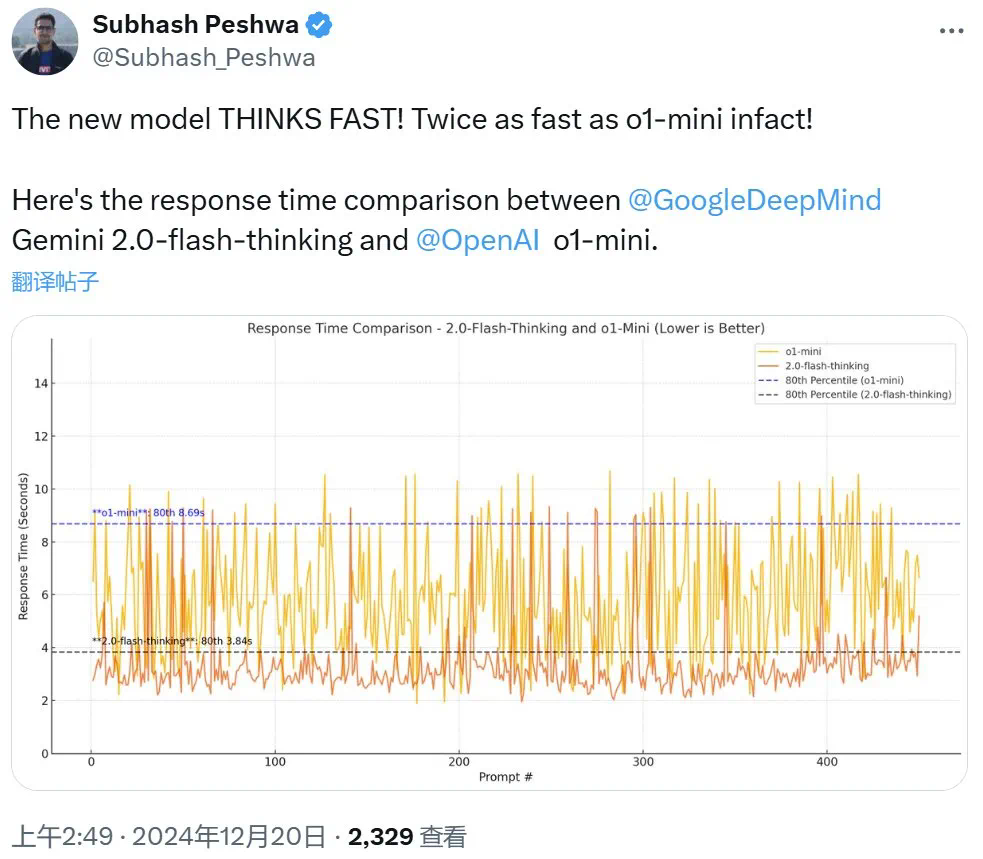Click the o1-mini 80th 8.69s annotation
The height and width of the screenshot is (859, 983).
pos(148,513)
